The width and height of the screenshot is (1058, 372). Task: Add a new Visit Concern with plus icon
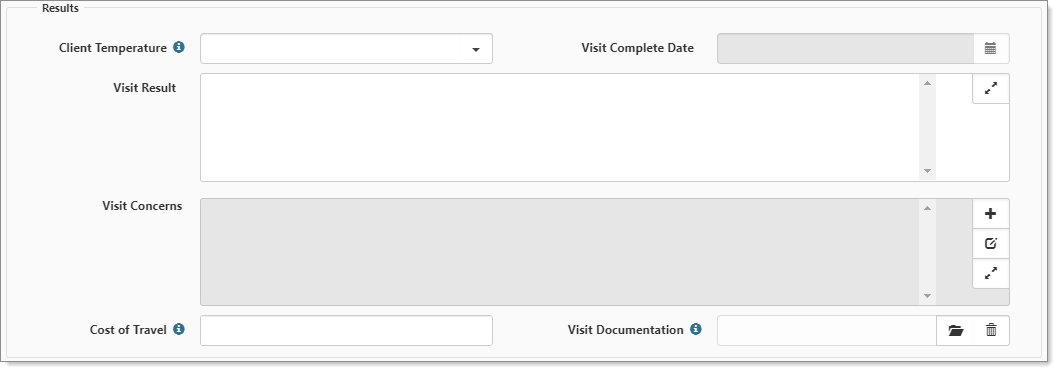(x=991, y=214)
